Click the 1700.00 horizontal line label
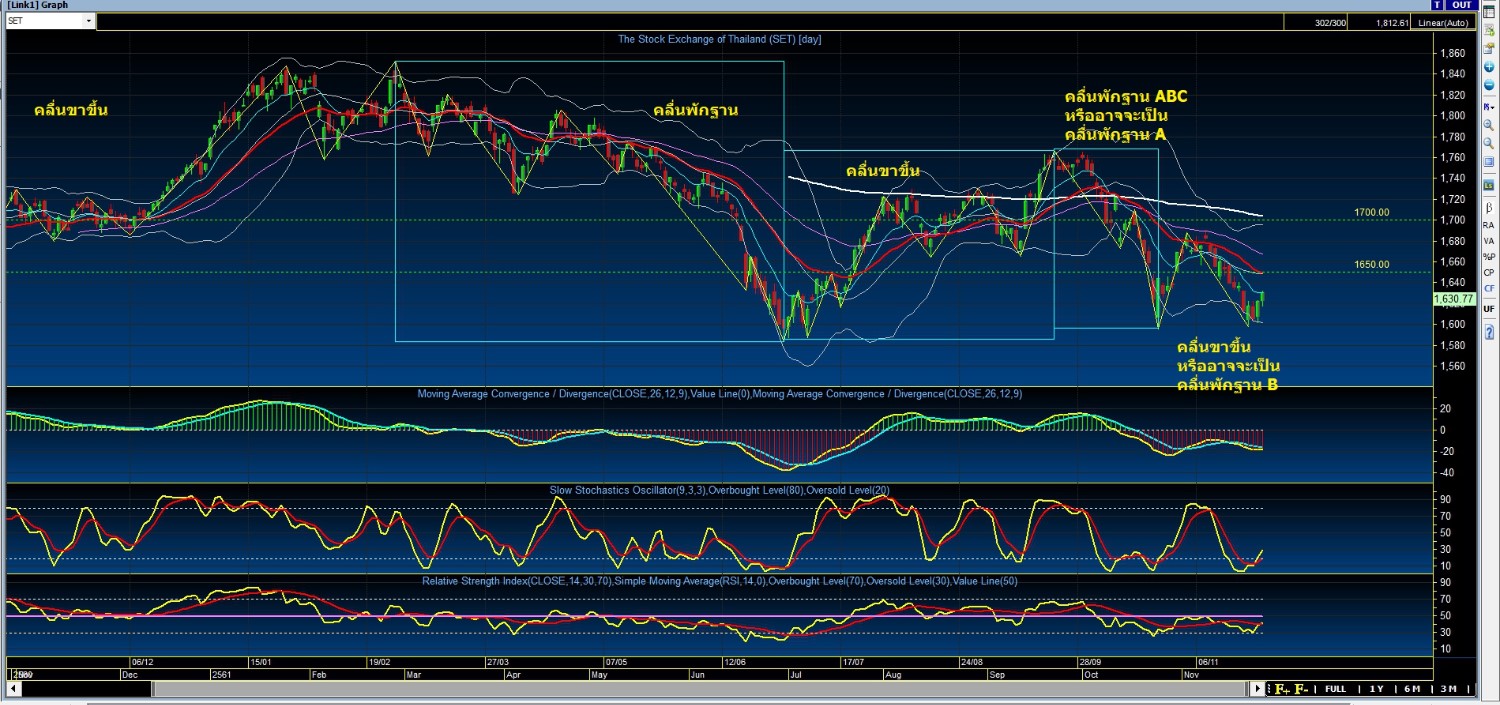This screenshot has height=705, width=1500. point(1372,212)
